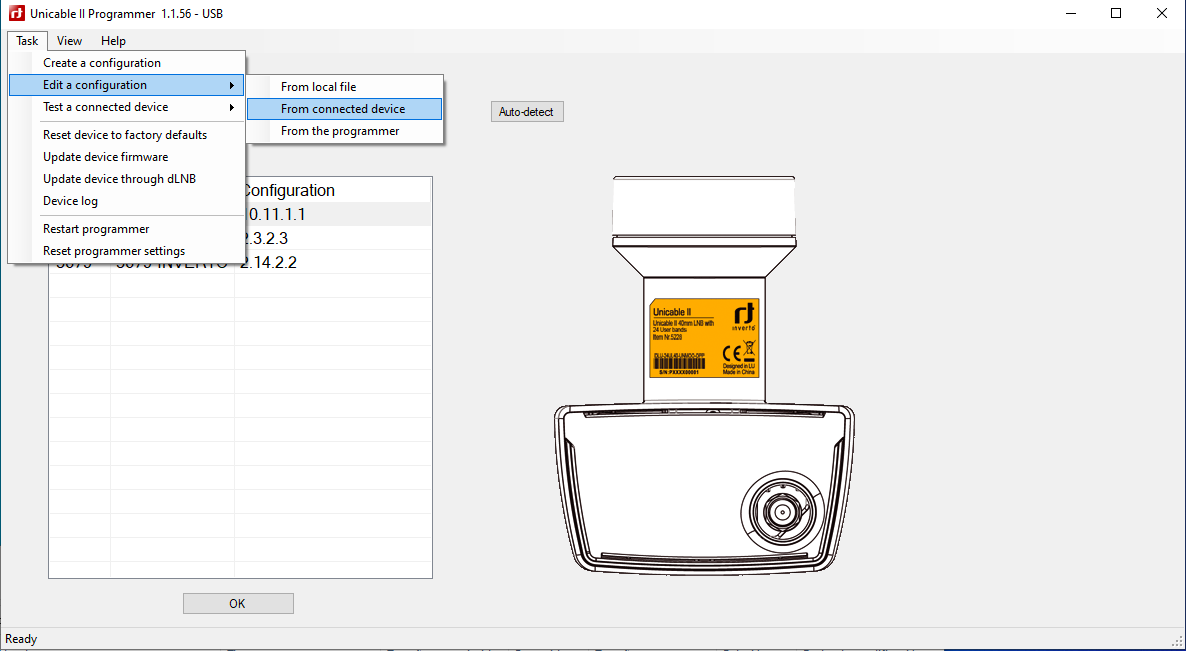Select Reset device to factory defaults
The width and height of the screenshot is (1186, 651).
tap(125, 135)
